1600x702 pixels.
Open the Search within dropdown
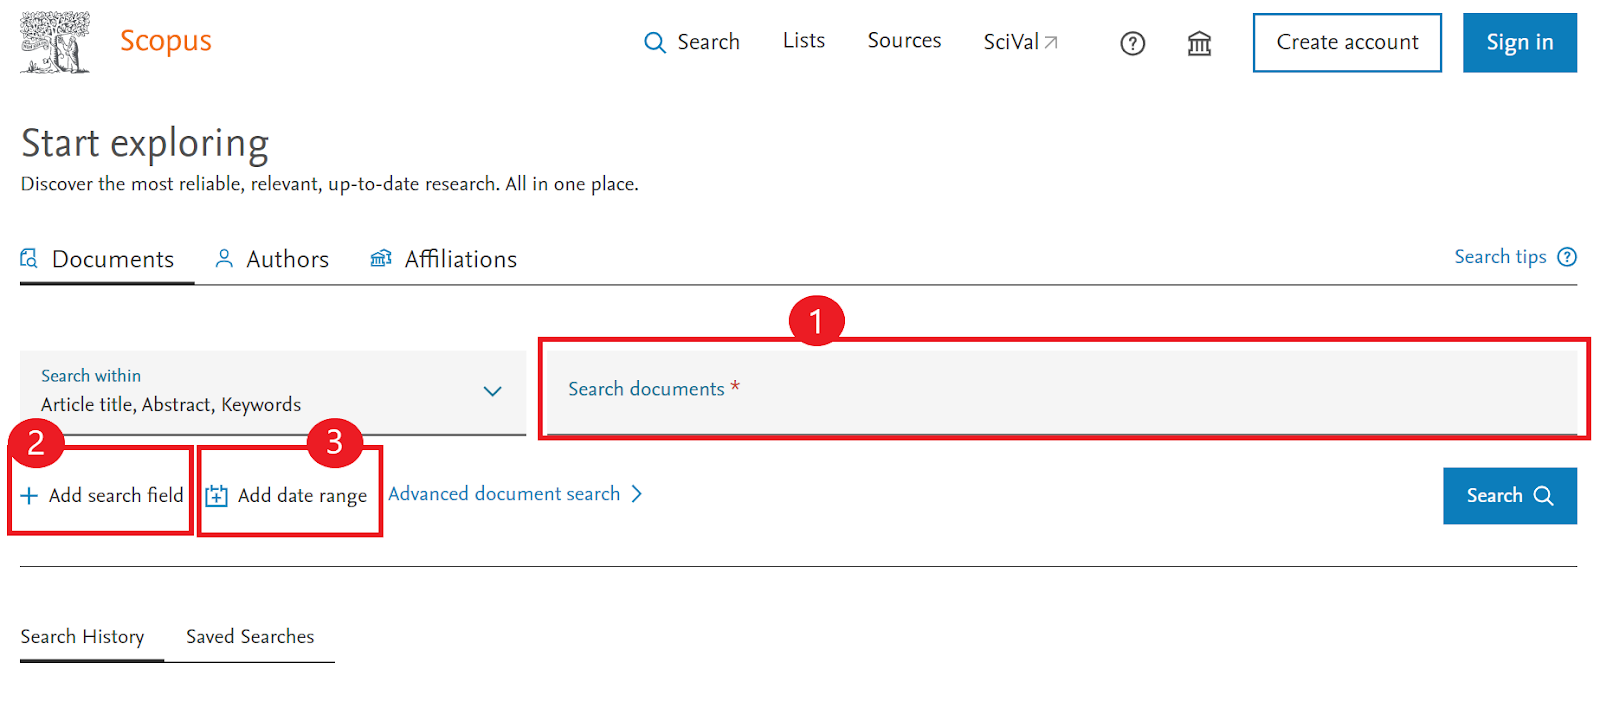pos(273,392)
